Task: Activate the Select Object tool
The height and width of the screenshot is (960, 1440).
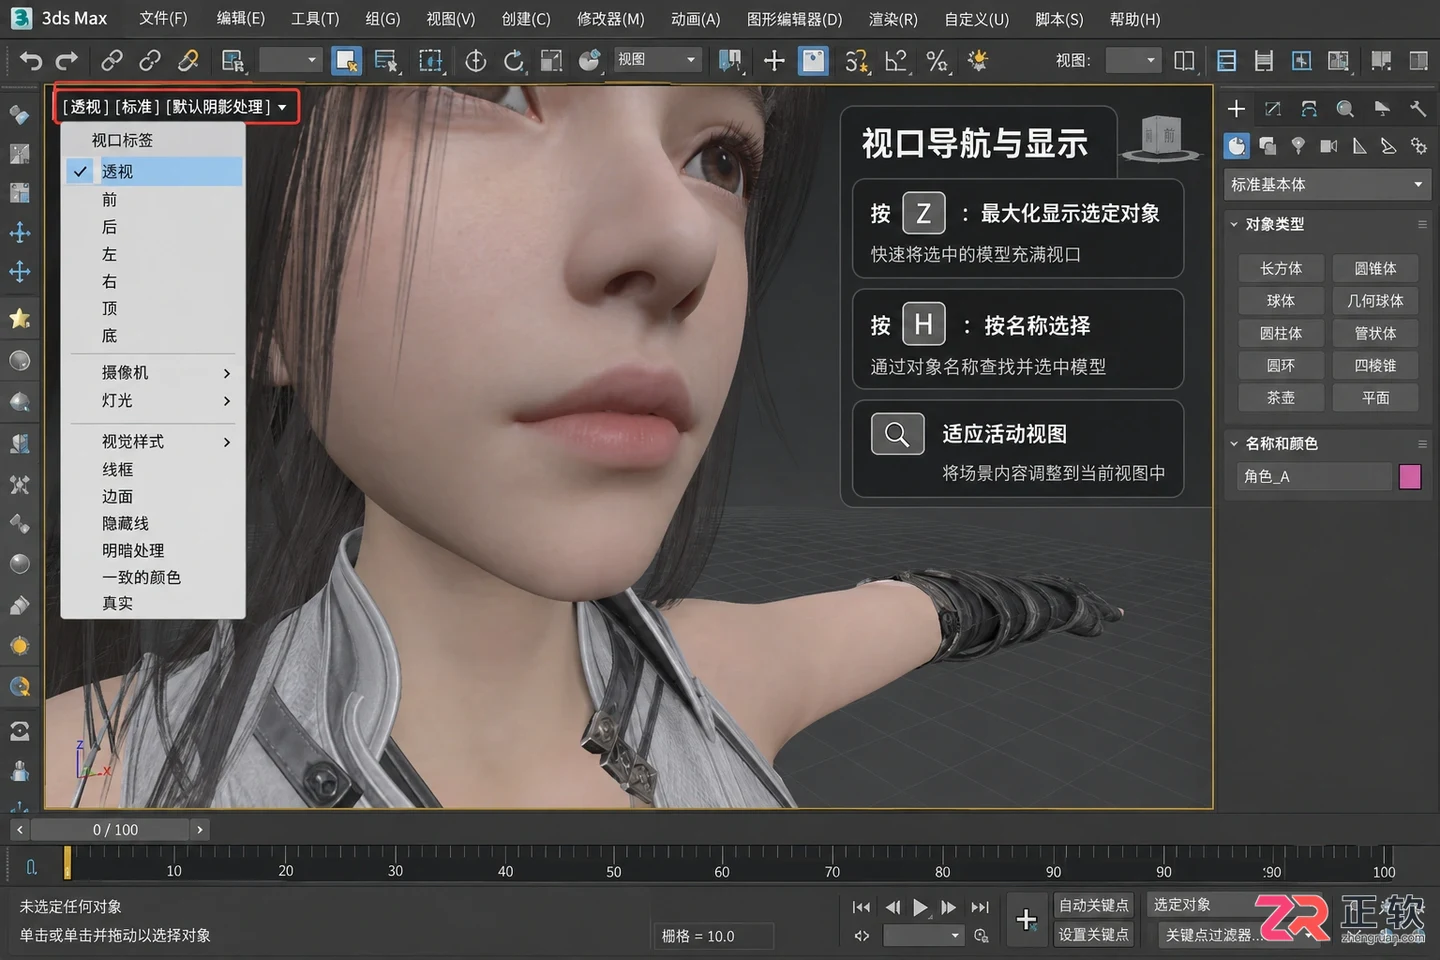Action: (347, 61)
